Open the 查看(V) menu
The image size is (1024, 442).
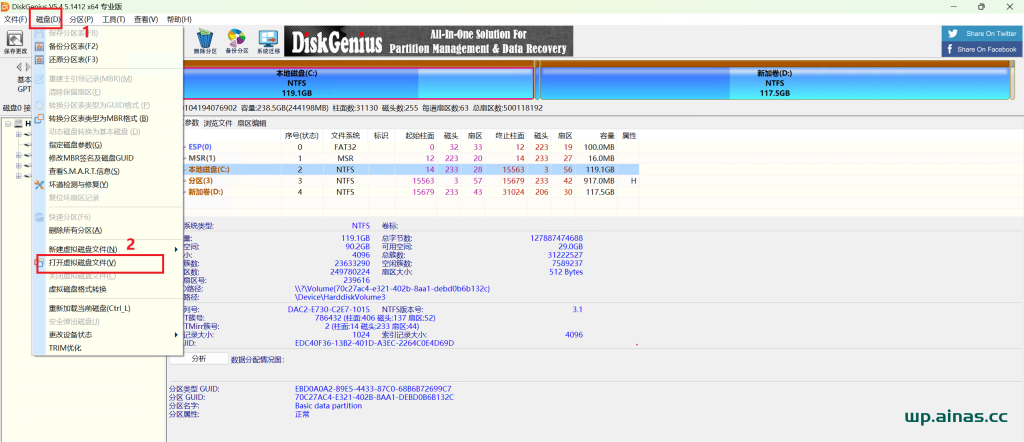tap(146, 20)
